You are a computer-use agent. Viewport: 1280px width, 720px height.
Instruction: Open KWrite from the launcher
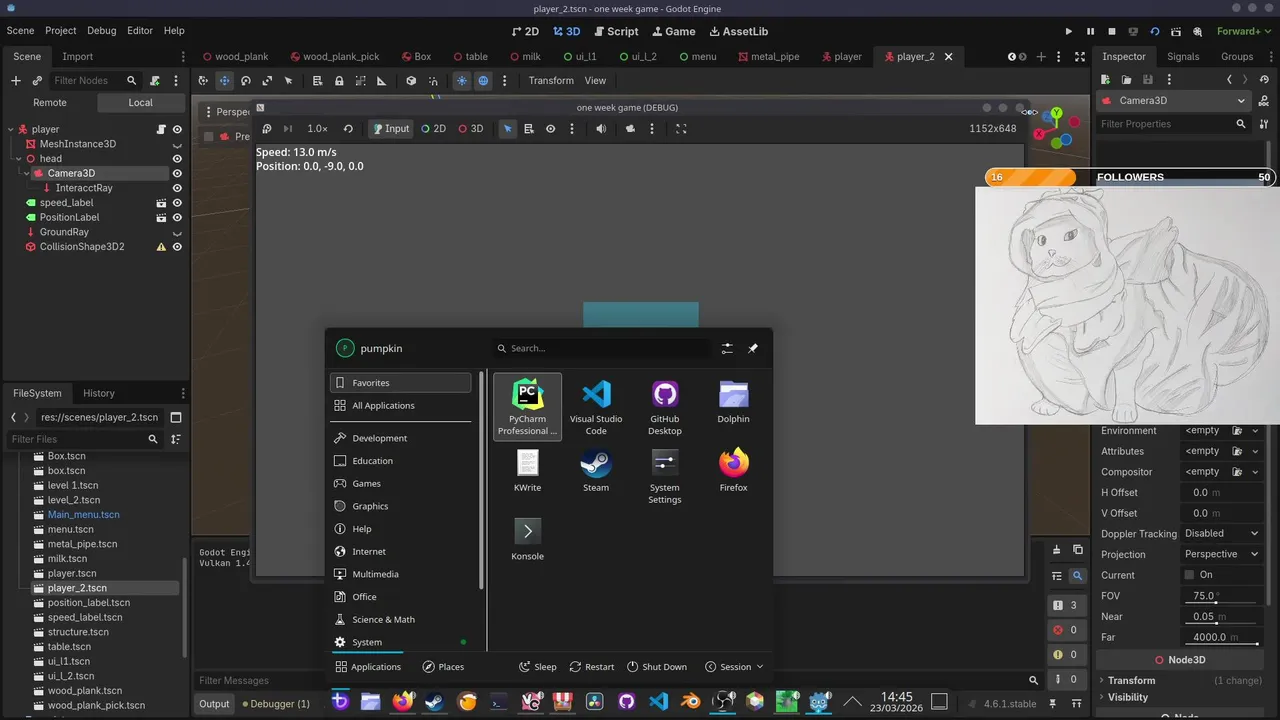(x=527, y=471)
